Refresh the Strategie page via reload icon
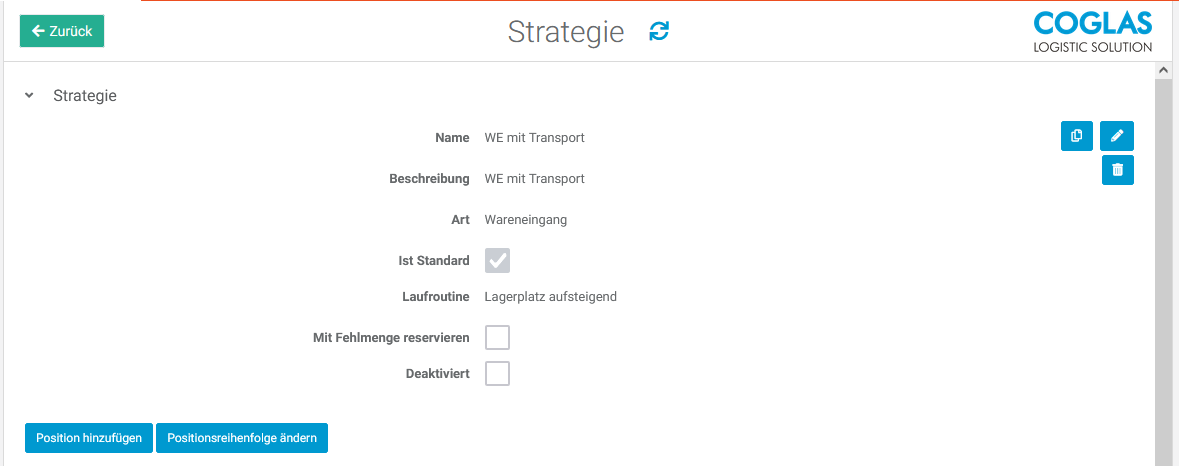Screen dimensions: 1179x466 [659, 31]
